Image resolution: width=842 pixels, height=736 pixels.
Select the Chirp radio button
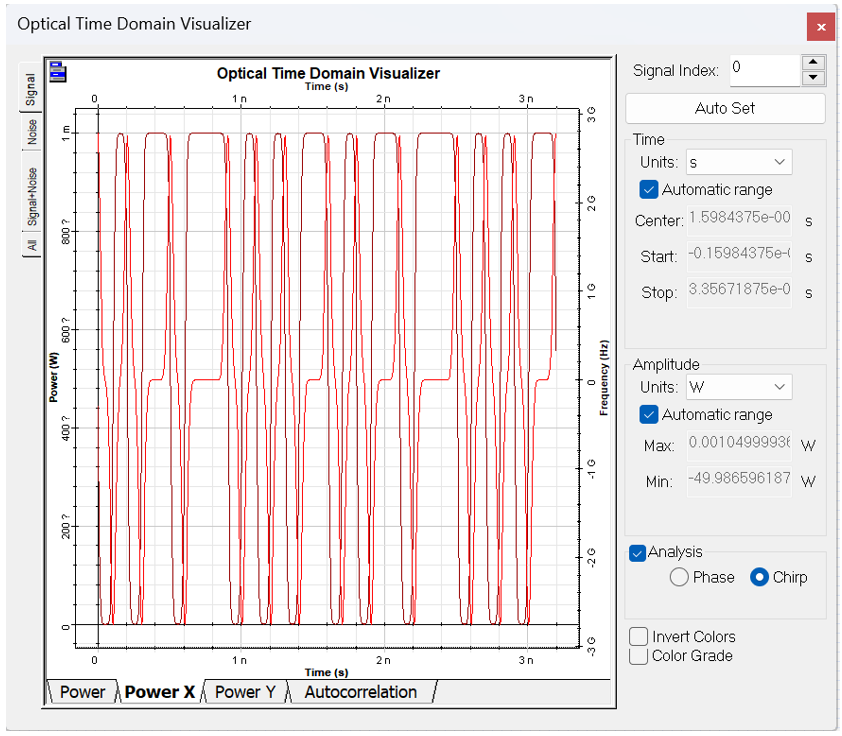coord(759,577)
